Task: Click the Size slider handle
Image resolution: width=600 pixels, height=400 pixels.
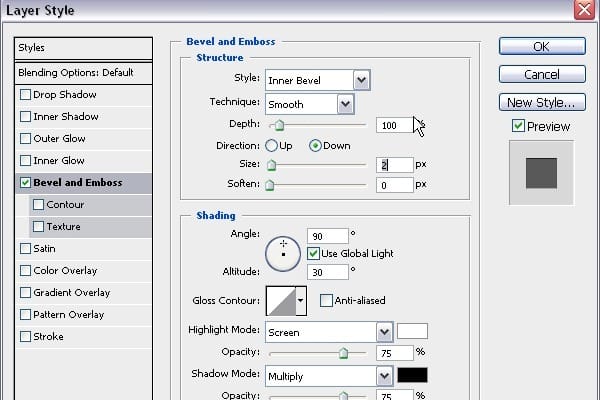Action: 271,165
